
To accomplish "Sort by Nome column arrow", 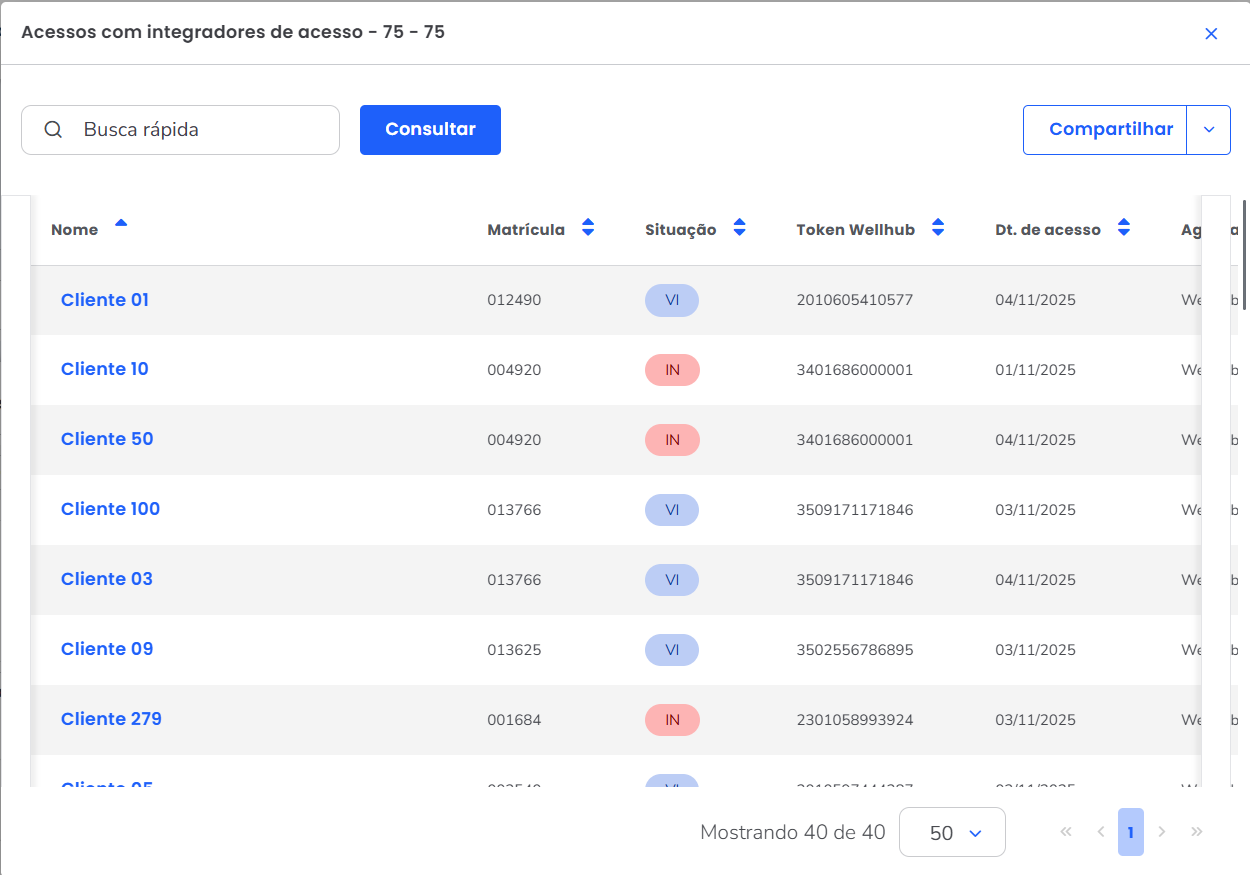I will click(x=121, y=224).
